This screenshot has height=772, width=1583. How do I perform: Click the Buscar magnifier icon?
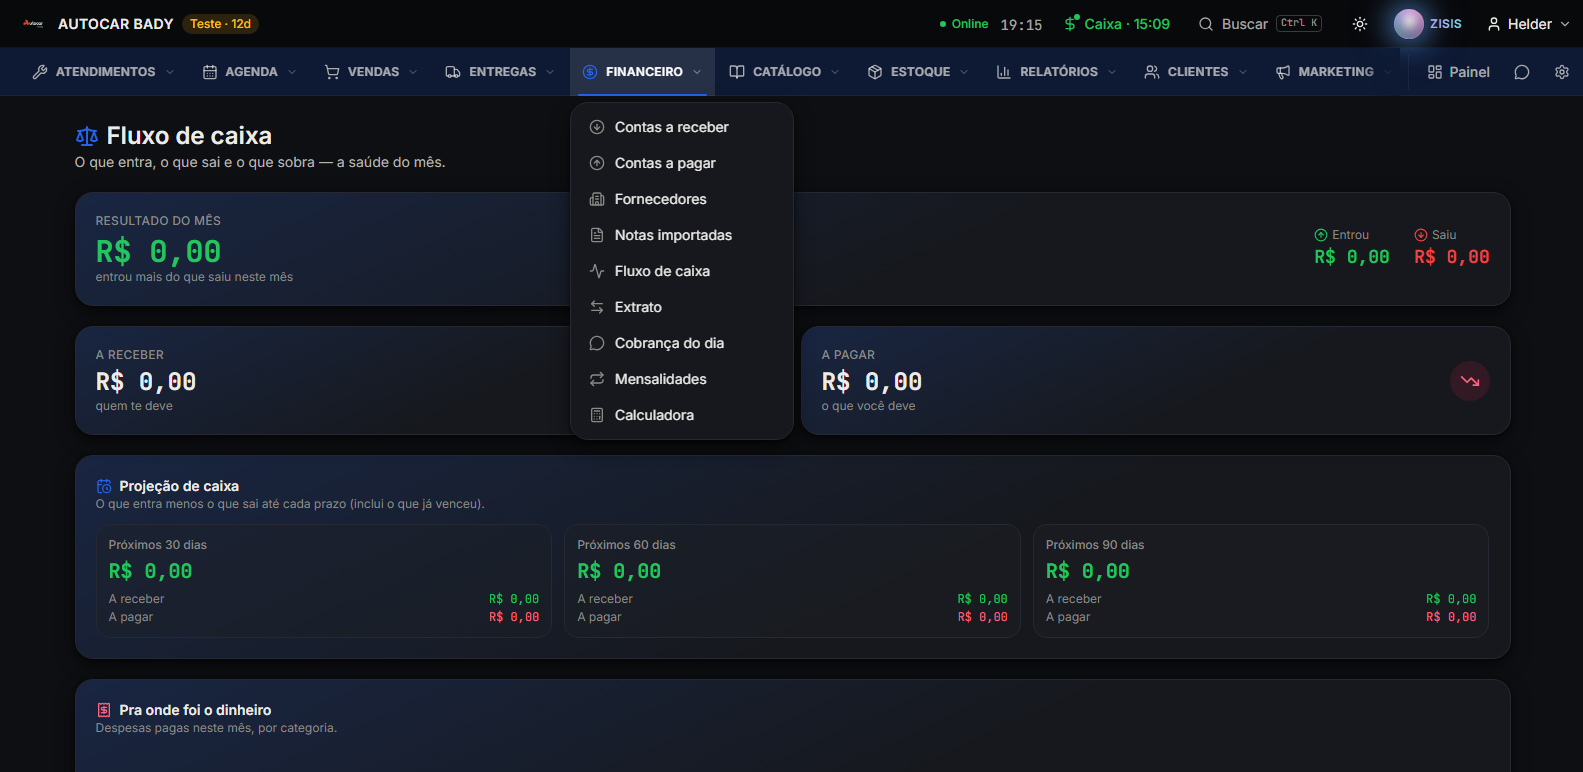click(x=1206, y=24)
